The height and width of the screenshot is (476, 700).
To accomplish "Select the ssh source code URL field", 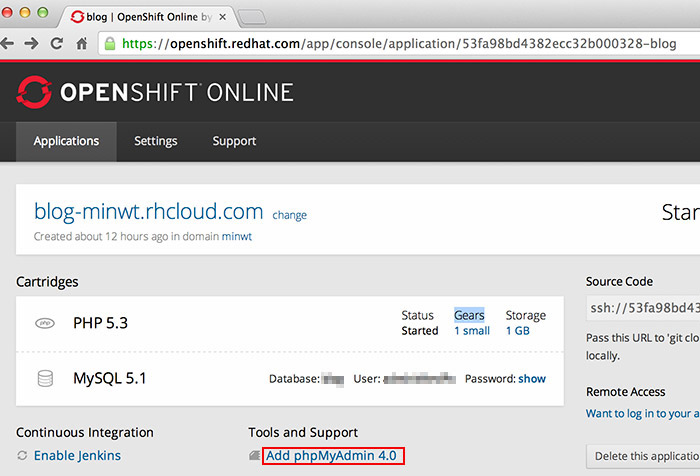I will point(643,308).
